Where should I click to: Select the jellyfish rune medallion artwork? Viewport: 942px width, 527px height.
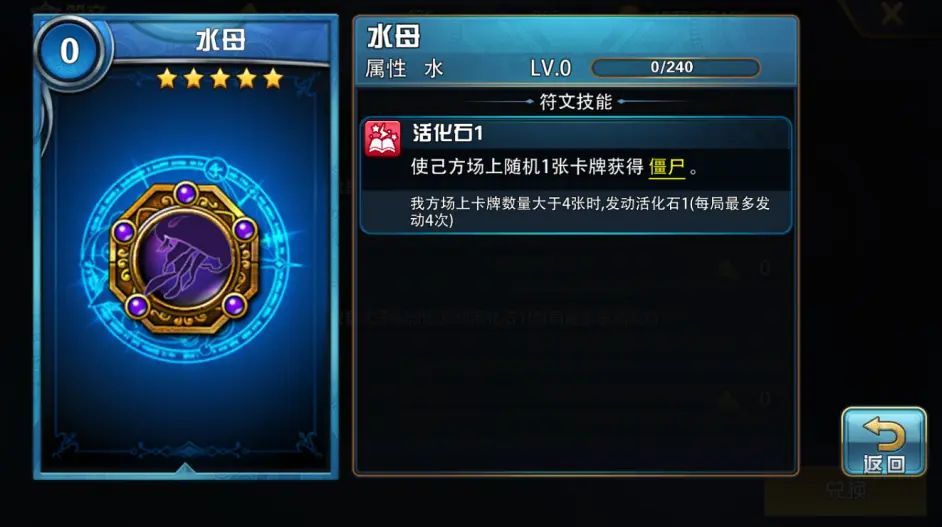pos(184,259)
